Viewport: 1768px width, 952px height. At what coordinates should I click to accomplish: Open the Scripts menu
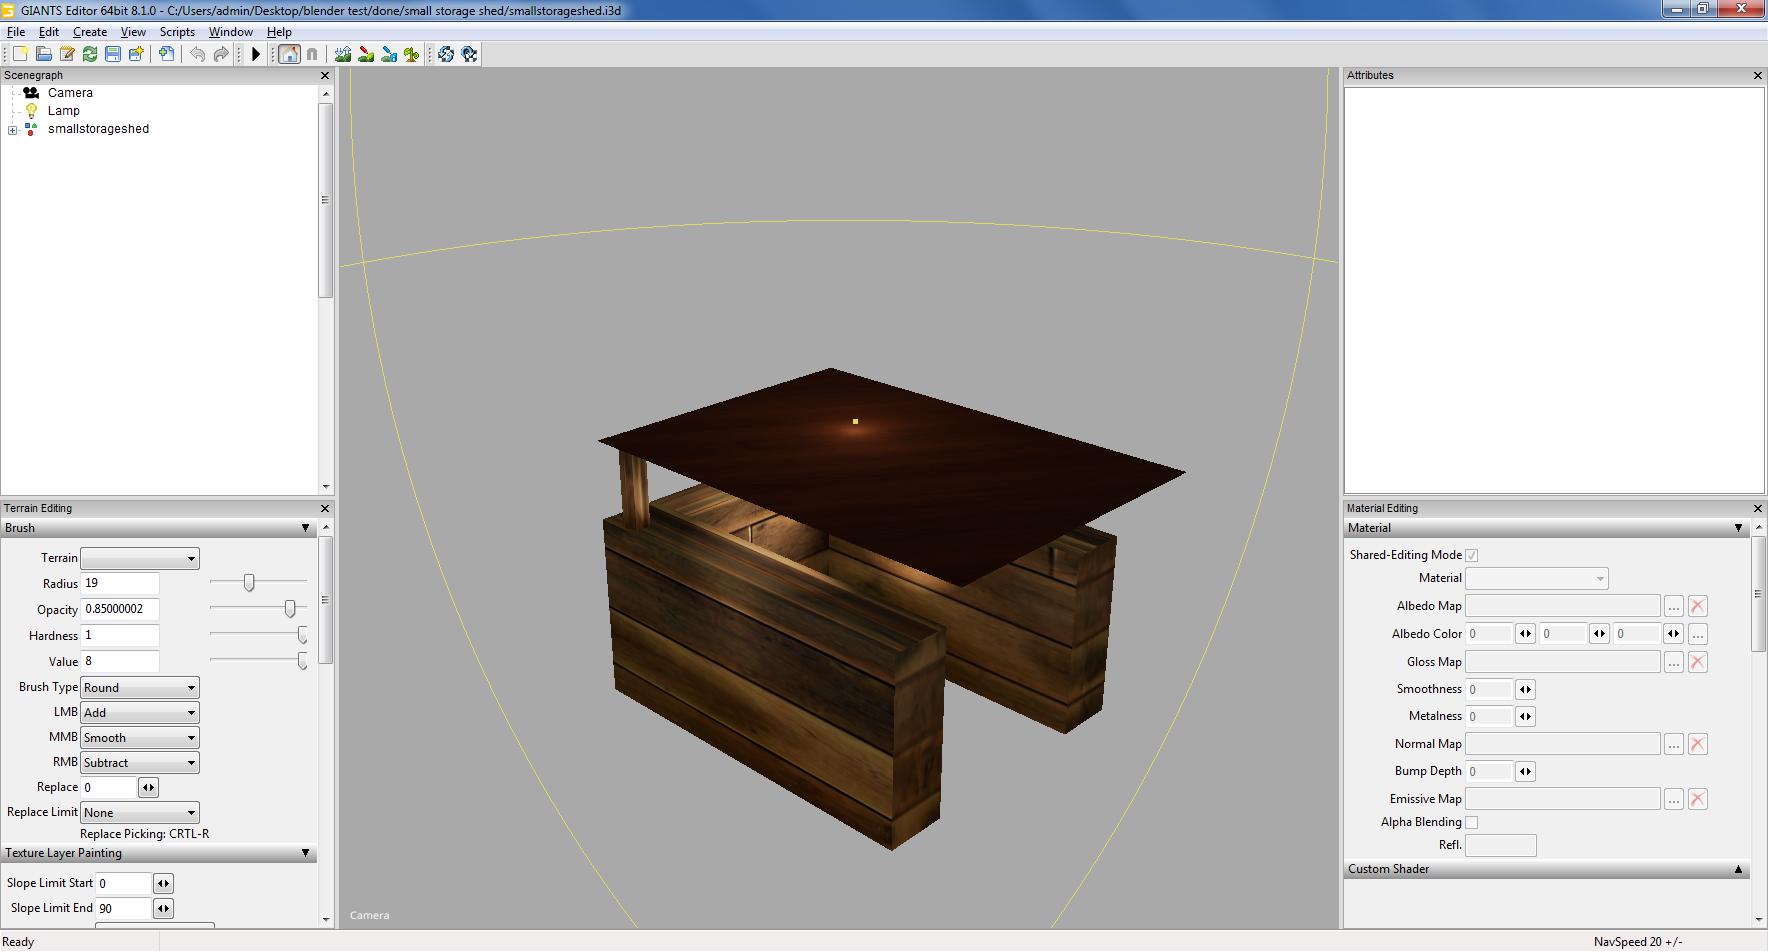tap(177, 32)
